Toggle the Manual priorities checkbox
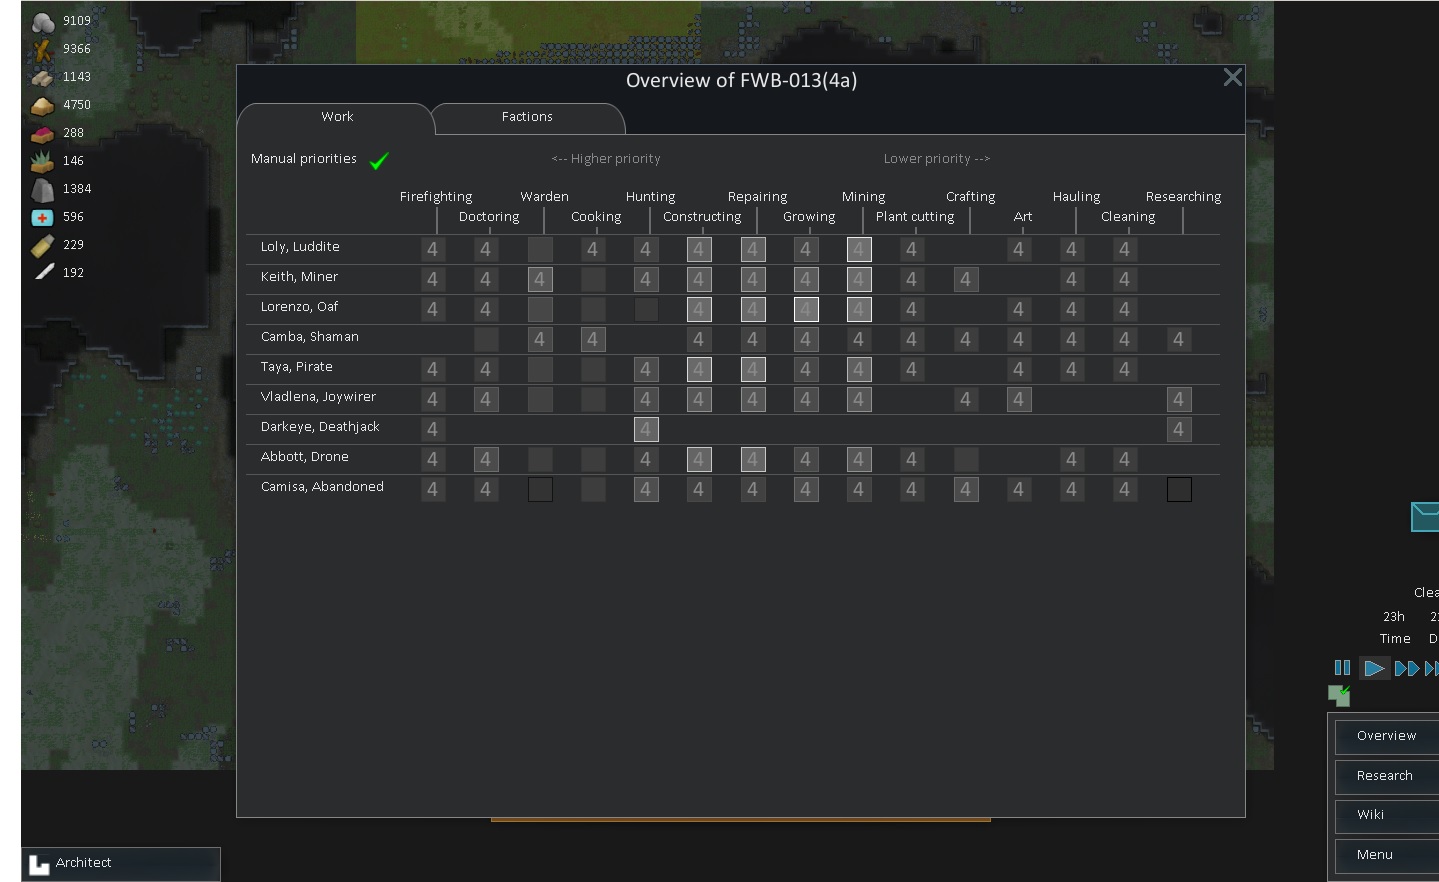This screenshot has height=882, width=1439. point(378,158)
